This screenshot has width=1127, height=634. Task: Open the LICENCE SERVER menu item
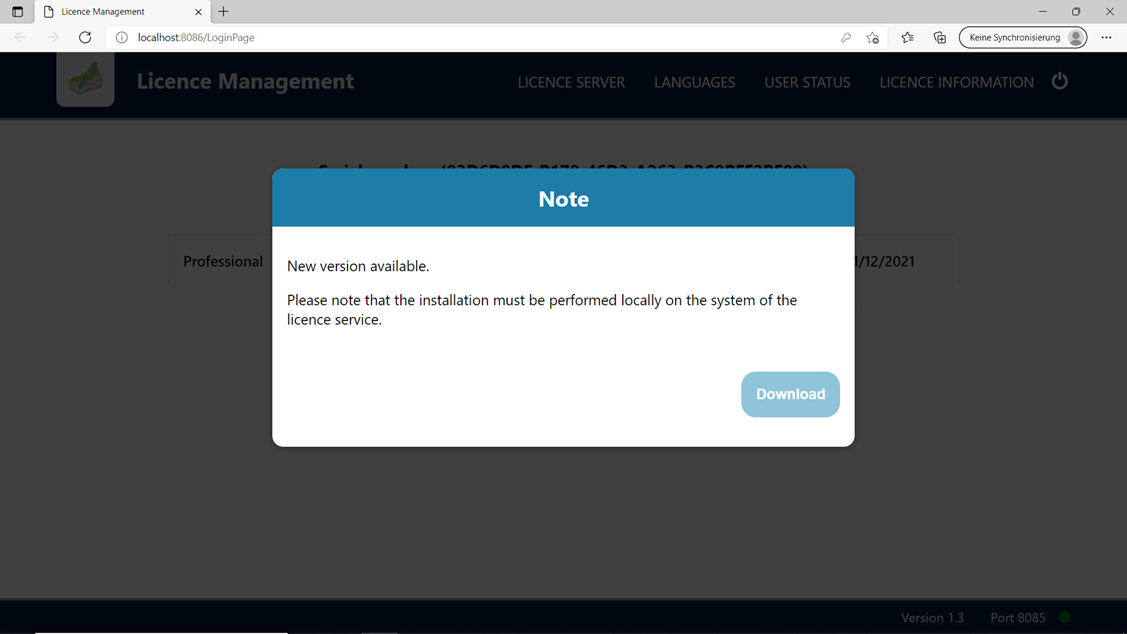point(571,82)
